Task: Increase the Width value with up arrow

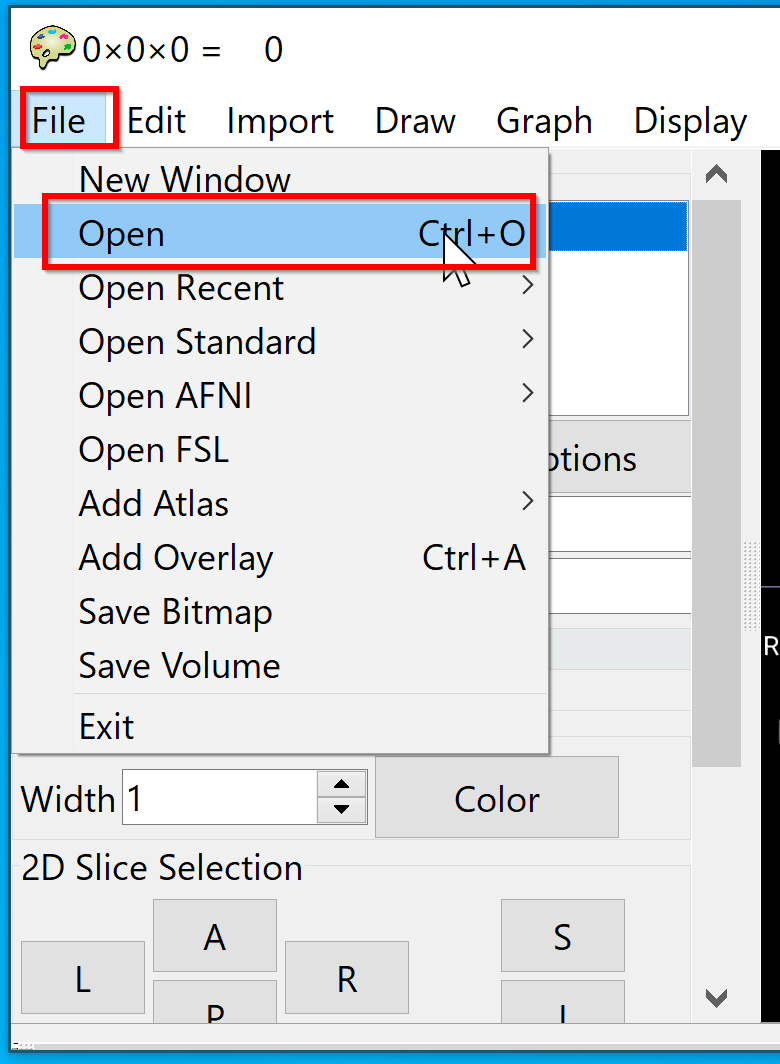Action: pyautogui.click(x=341, y=784)
